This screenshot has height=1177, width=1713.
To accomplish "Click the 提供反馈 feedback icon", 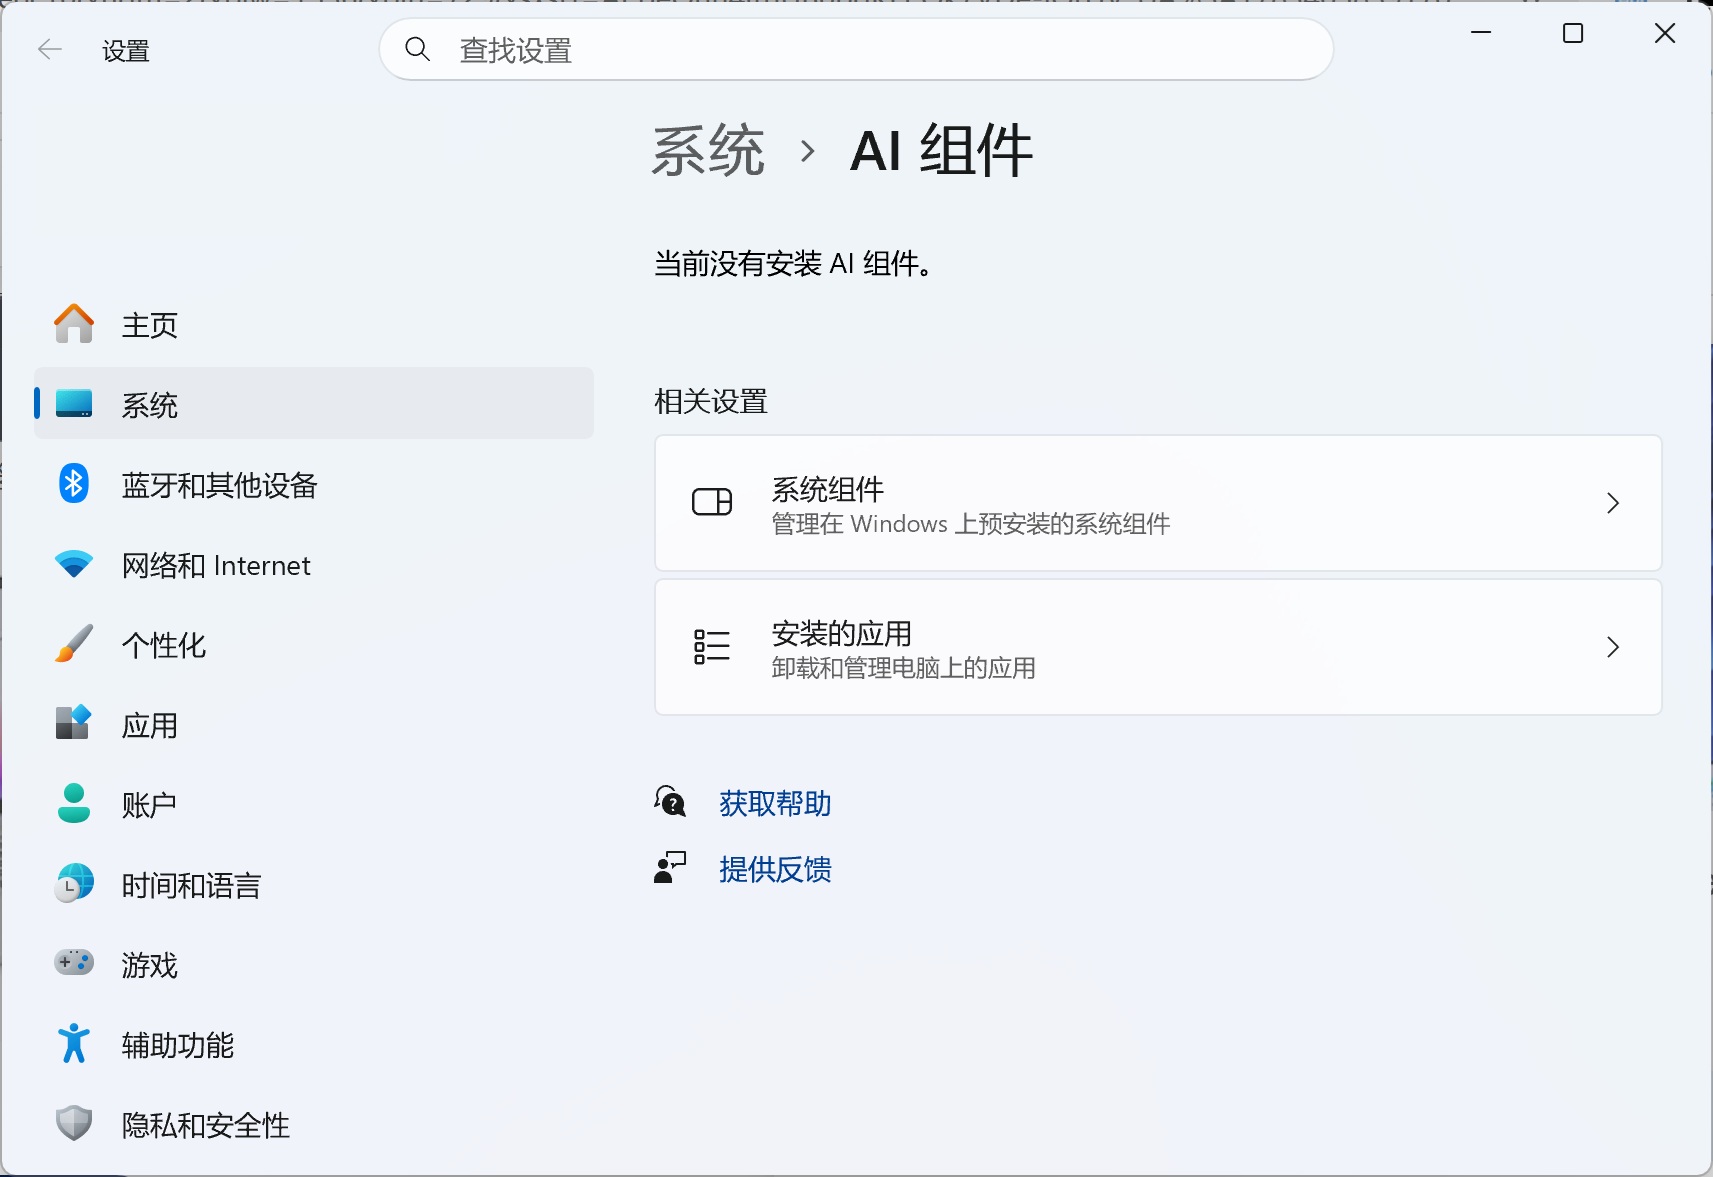I will click(x=670, y=867).
